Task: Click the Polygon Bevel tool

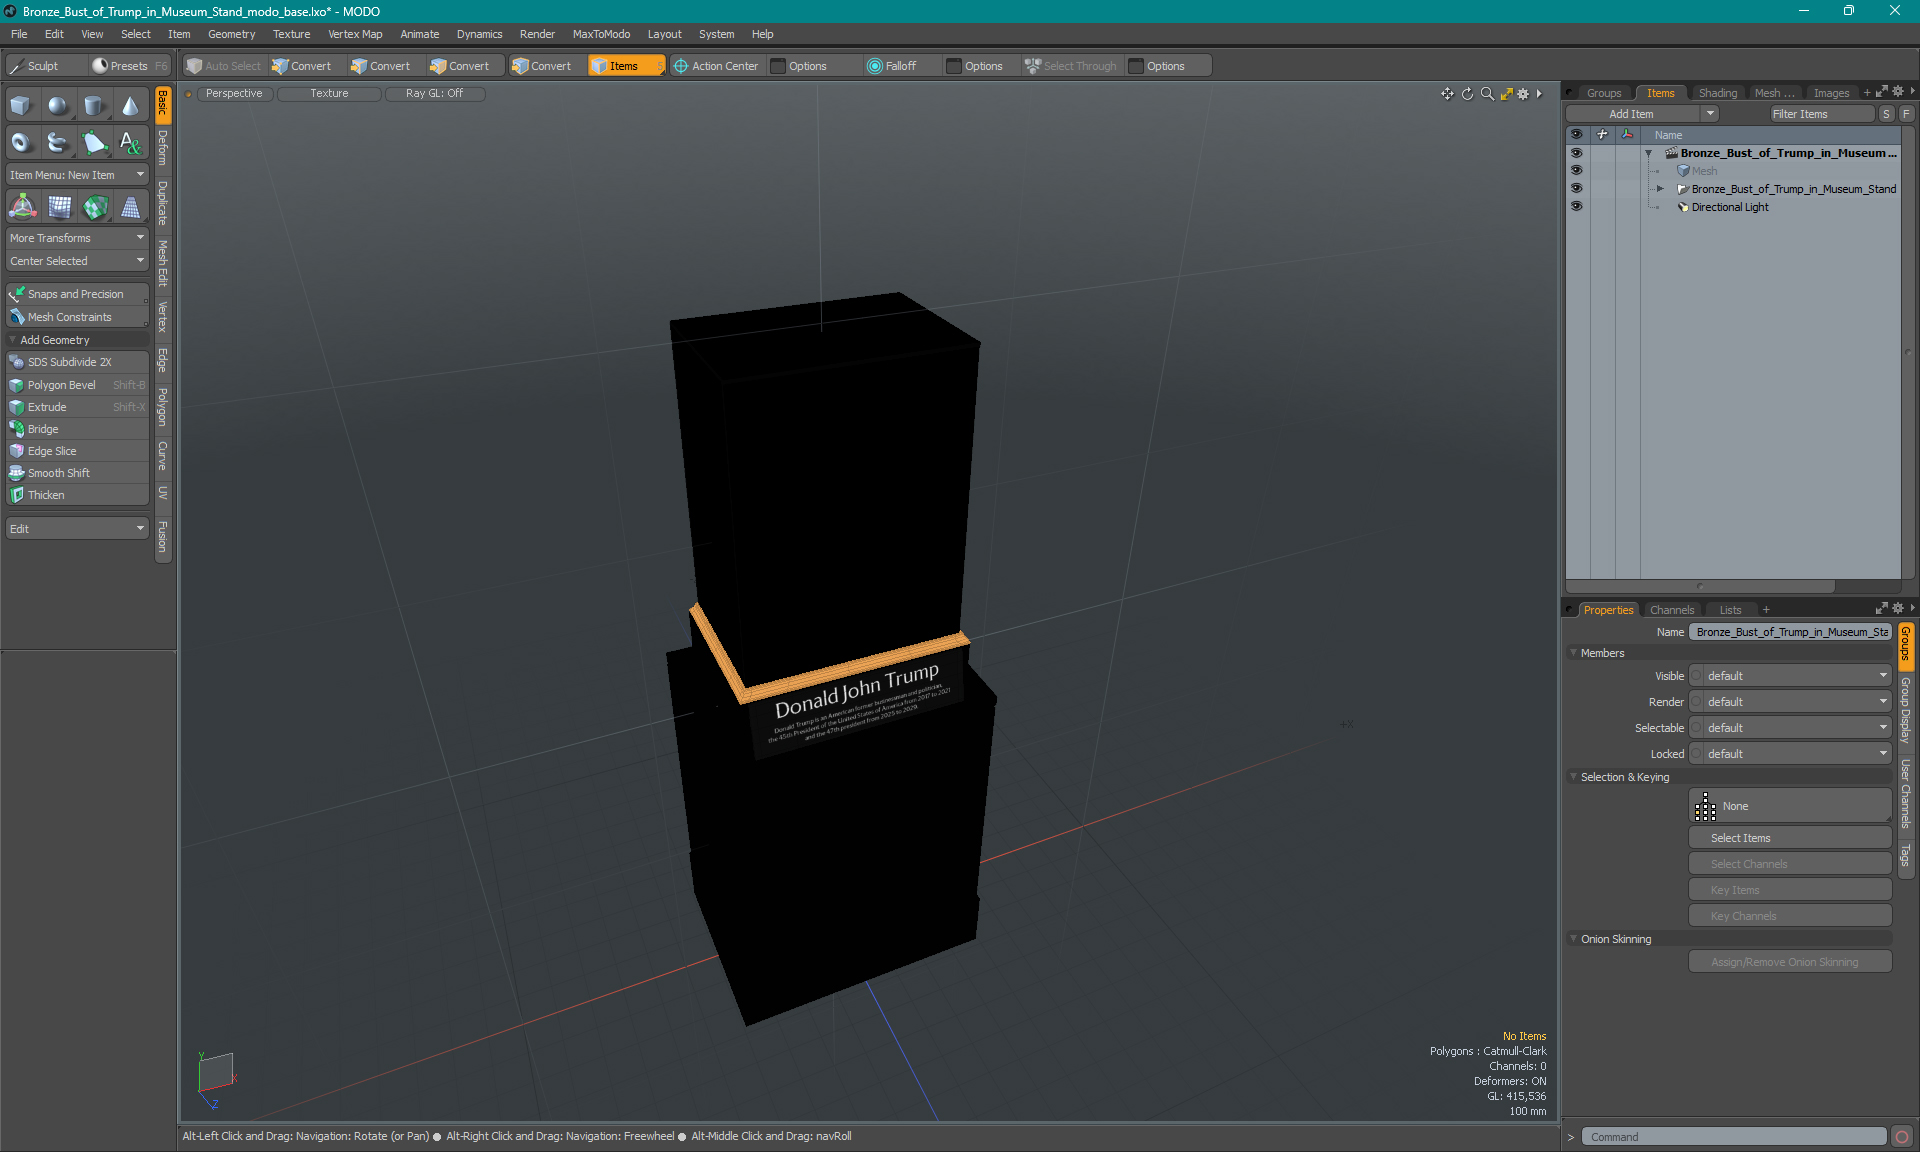Action: pos(77,385)
